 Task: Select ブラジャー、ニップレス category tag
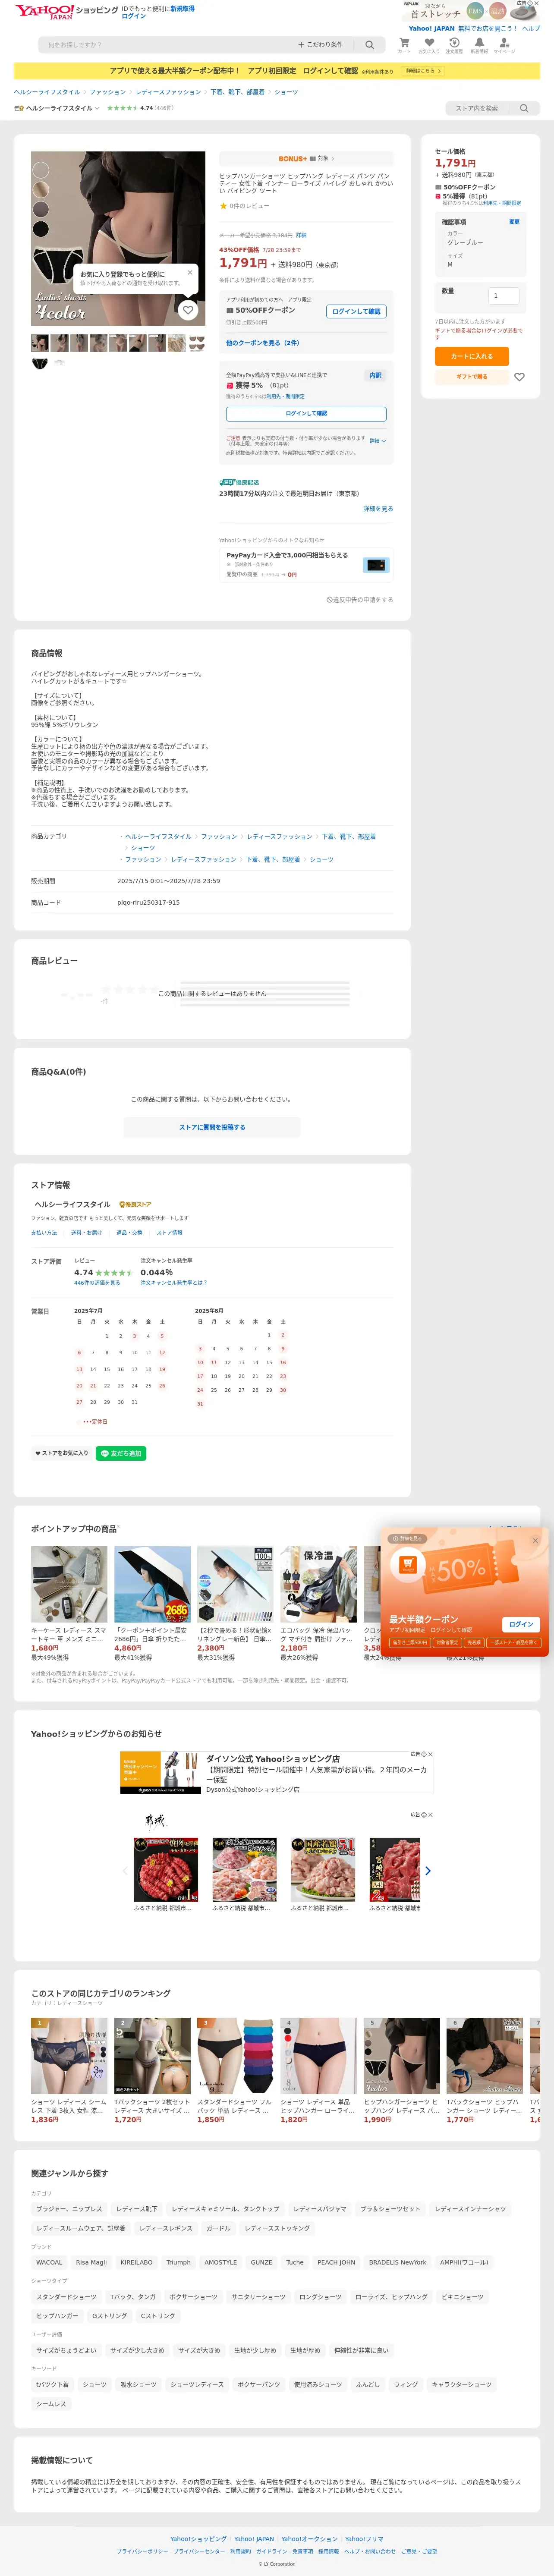pyautogui.click(x=68, y=2208)
